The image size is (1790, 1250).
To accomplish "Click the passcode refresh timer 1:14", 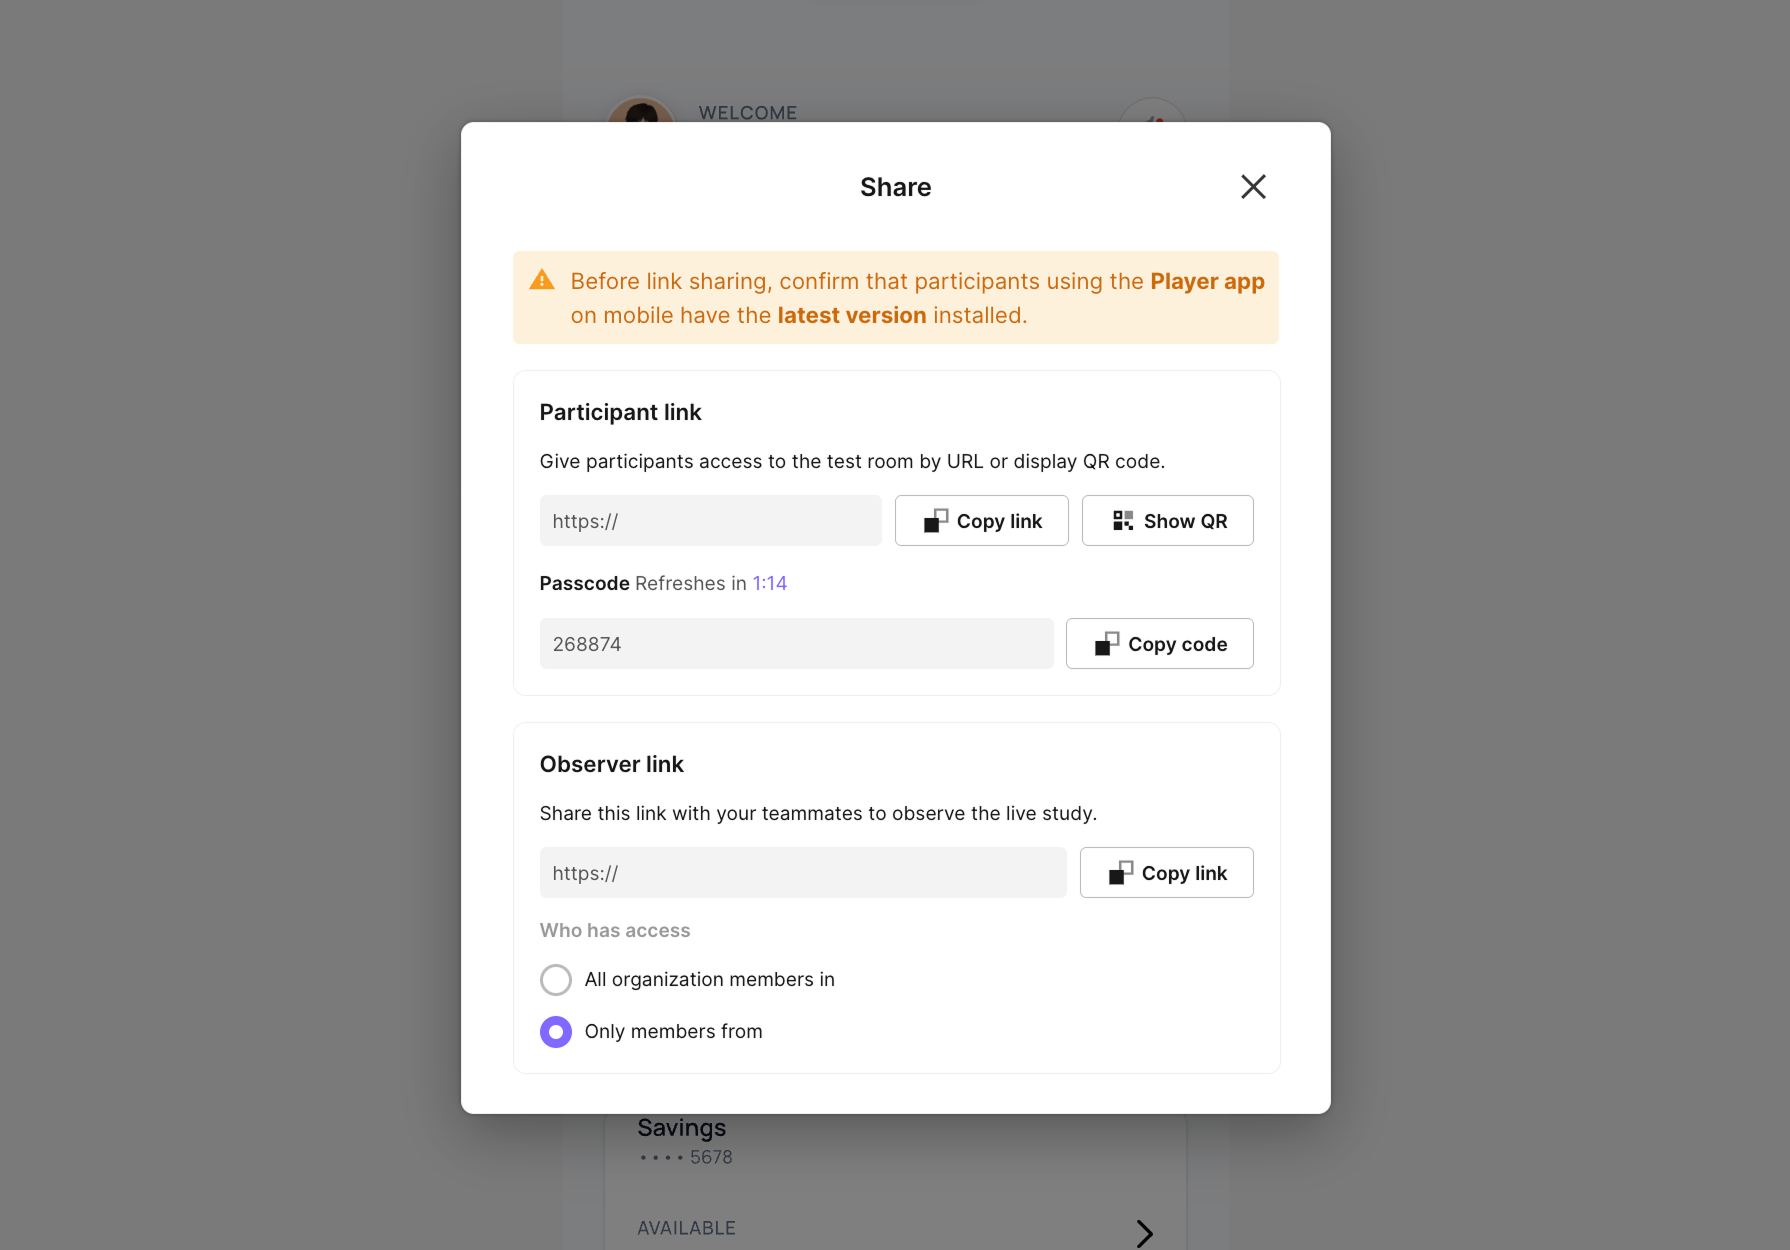I will [770, 584].
